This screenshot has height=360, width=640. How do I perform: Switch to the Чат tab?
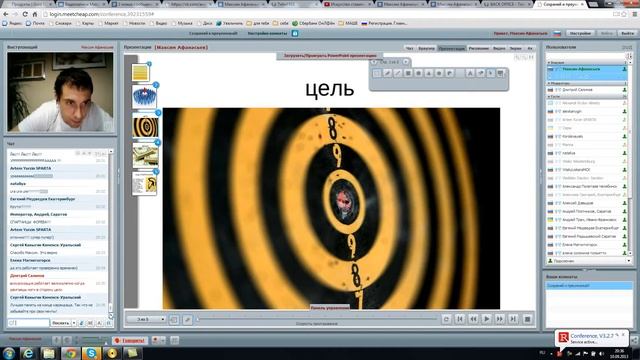coord(409,48)
